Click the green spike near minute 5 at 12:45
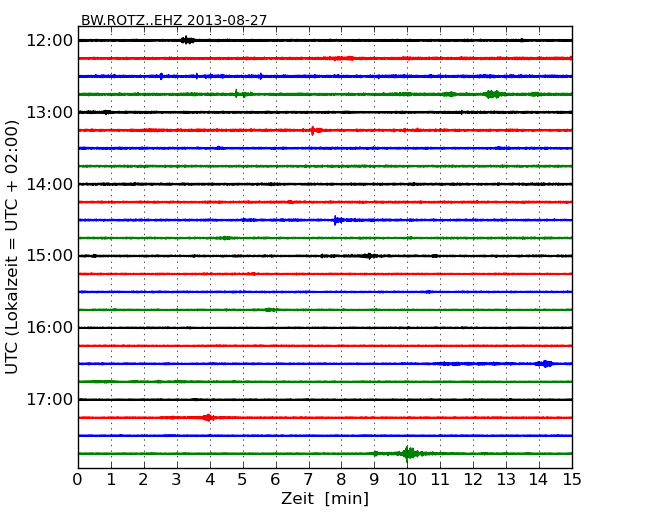The height and width of the screenshot is (520, 650). click(x=237, y=94)
